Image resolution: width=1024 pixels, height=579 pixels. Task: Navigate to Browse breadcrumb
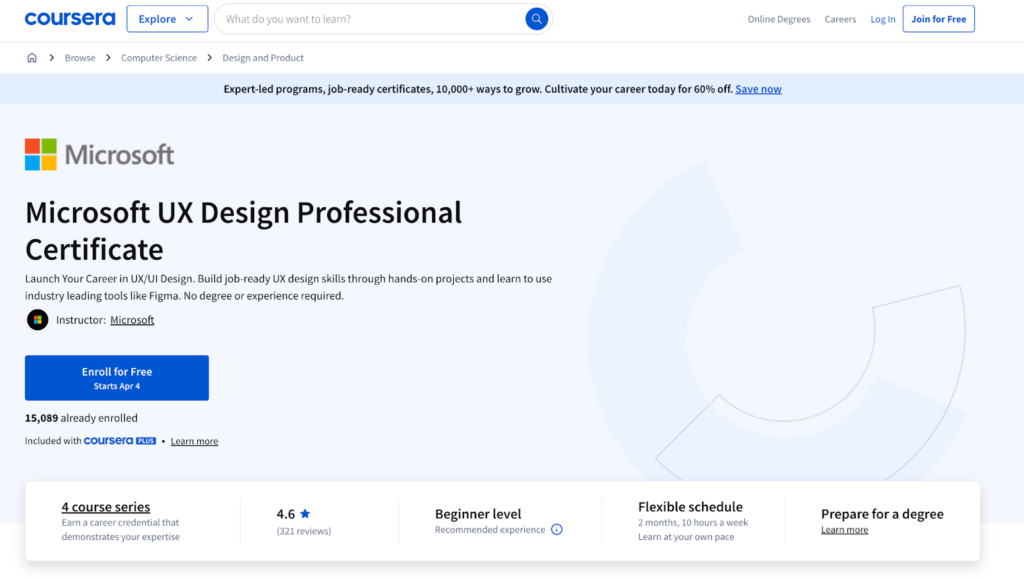pyautogui.click(x=80, y=57)
